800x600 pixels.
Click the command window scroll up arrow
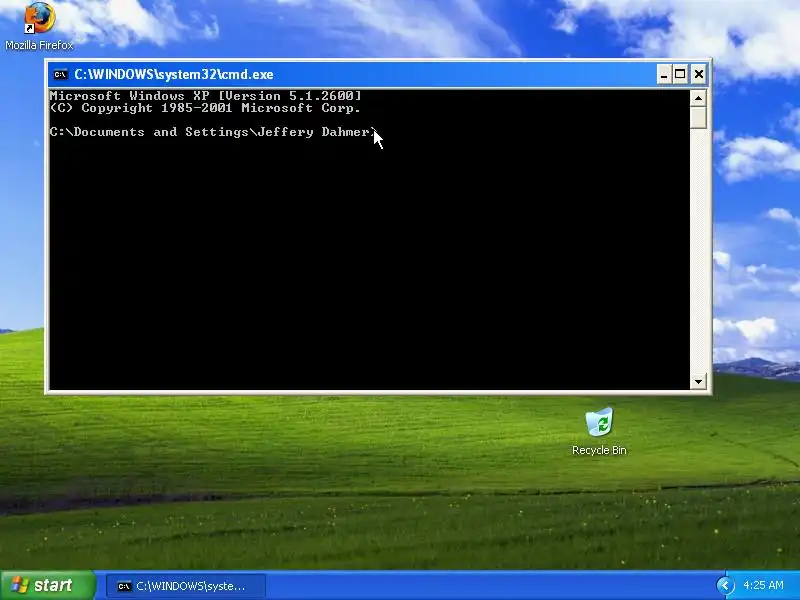click(x=698, y=97)
